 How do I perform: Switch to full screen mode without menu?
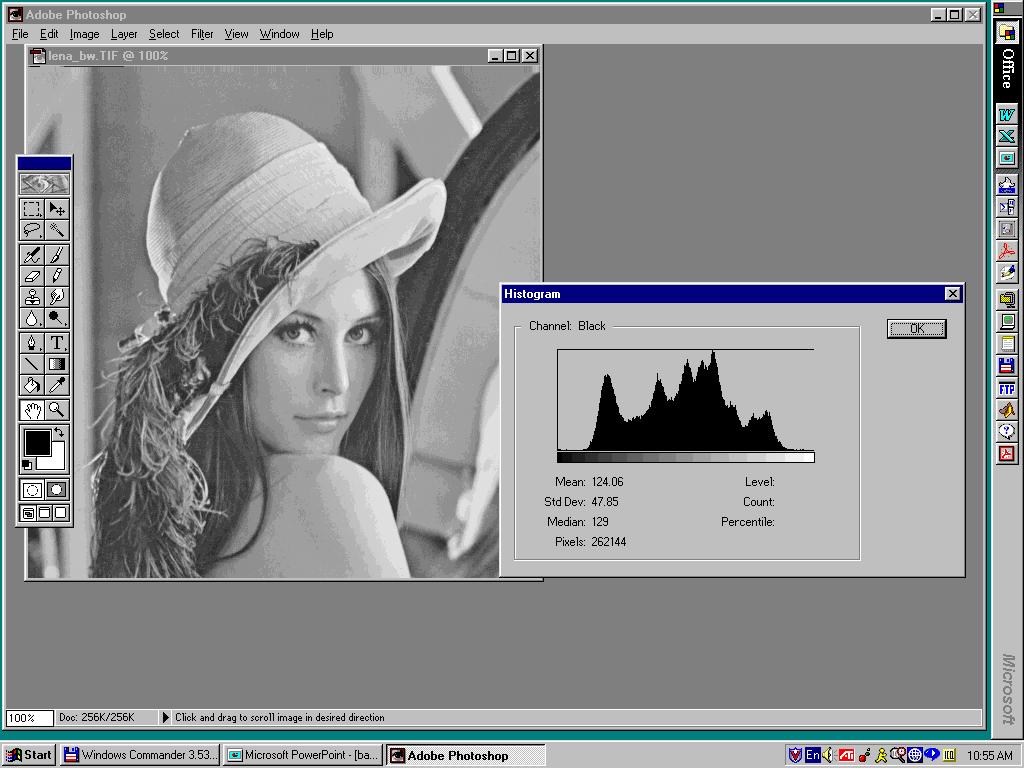tap(60, 513)
